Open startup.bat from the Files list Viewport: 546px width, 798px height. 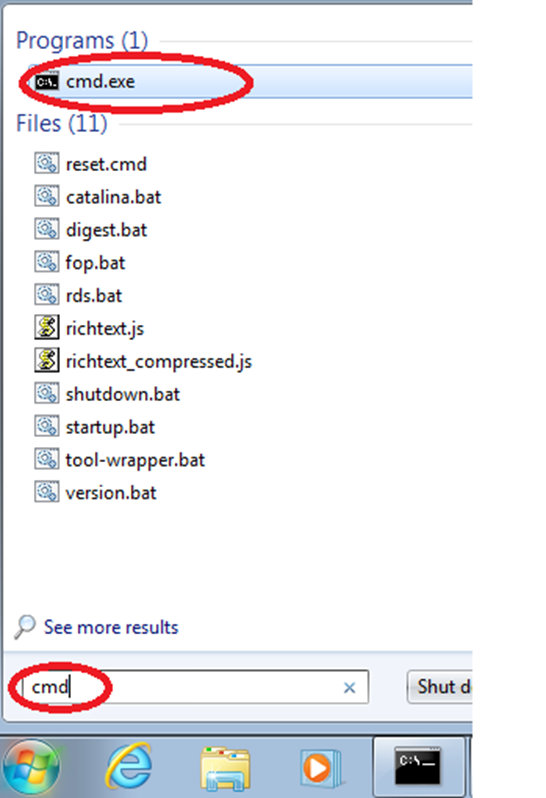[x=110, y=428]
